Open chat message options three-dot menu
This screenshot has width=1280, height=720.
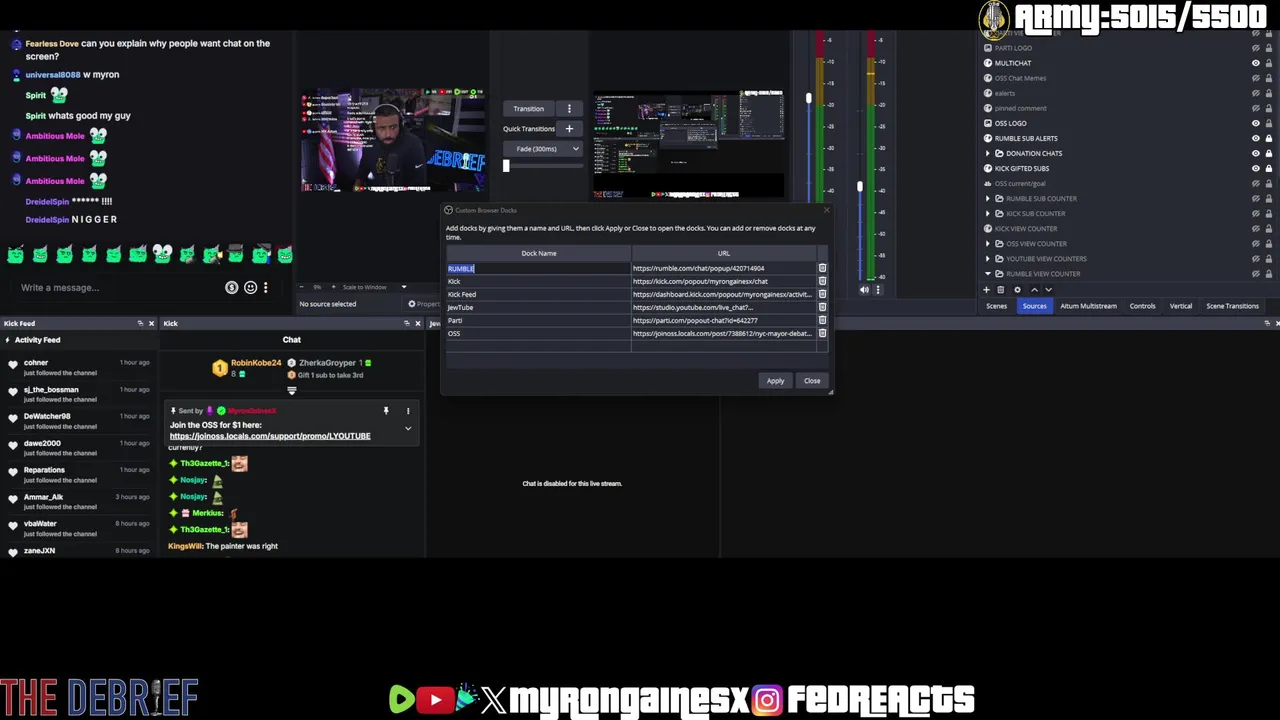click(265, 288)
